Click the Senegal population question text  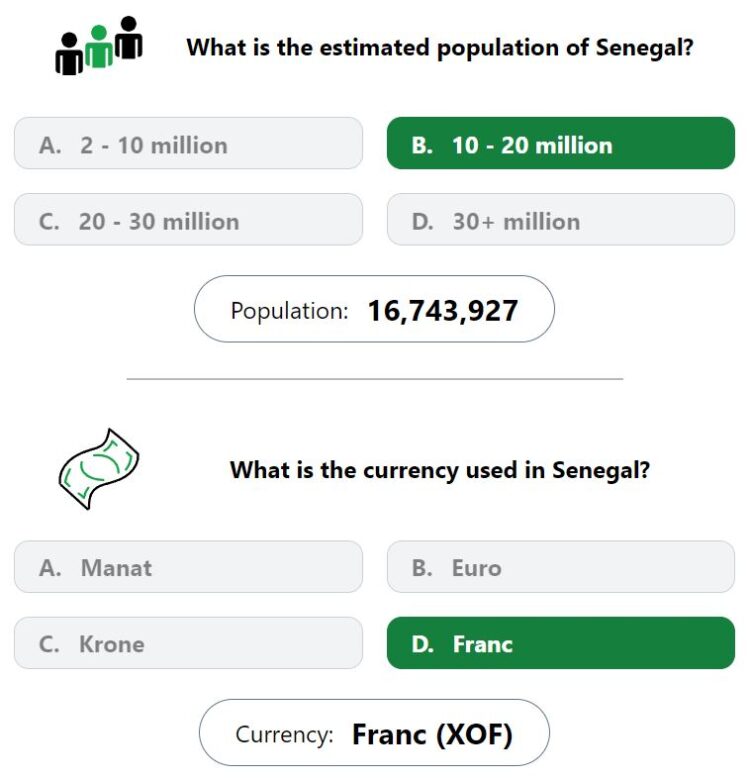coord(440,47)
